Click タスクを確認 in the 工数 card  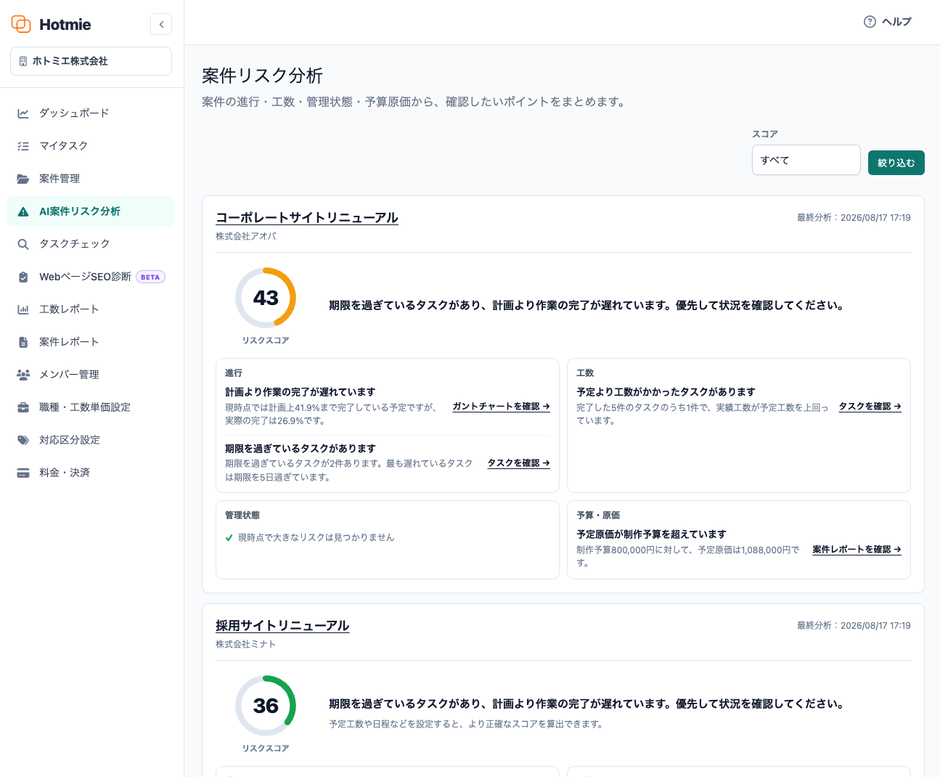click(x=870, y=406)
